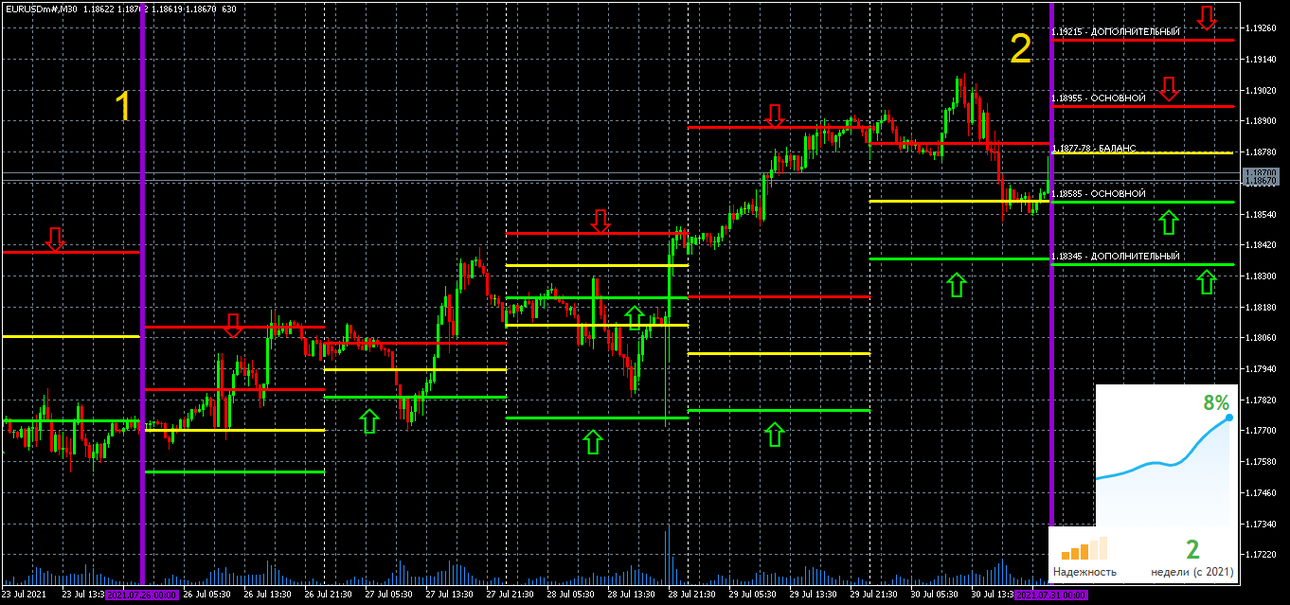Viewport: 1290px width, 605px height.
Task: Select the 1.18955 - ОСНОВНОЙ level label
Action: [x=1098, y=98]
